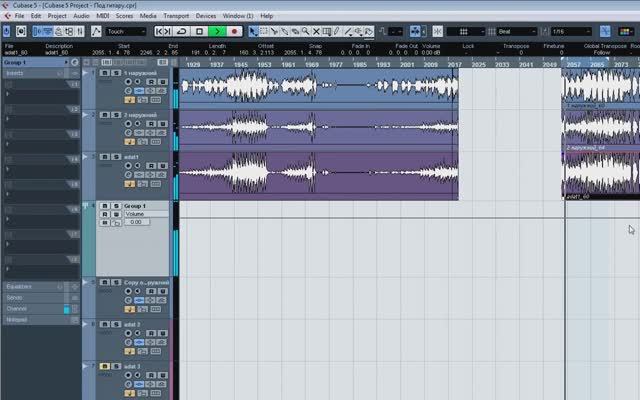Open the color selector palette dropdown
This screenshot has width=640, height=400.
click(626, 31)
